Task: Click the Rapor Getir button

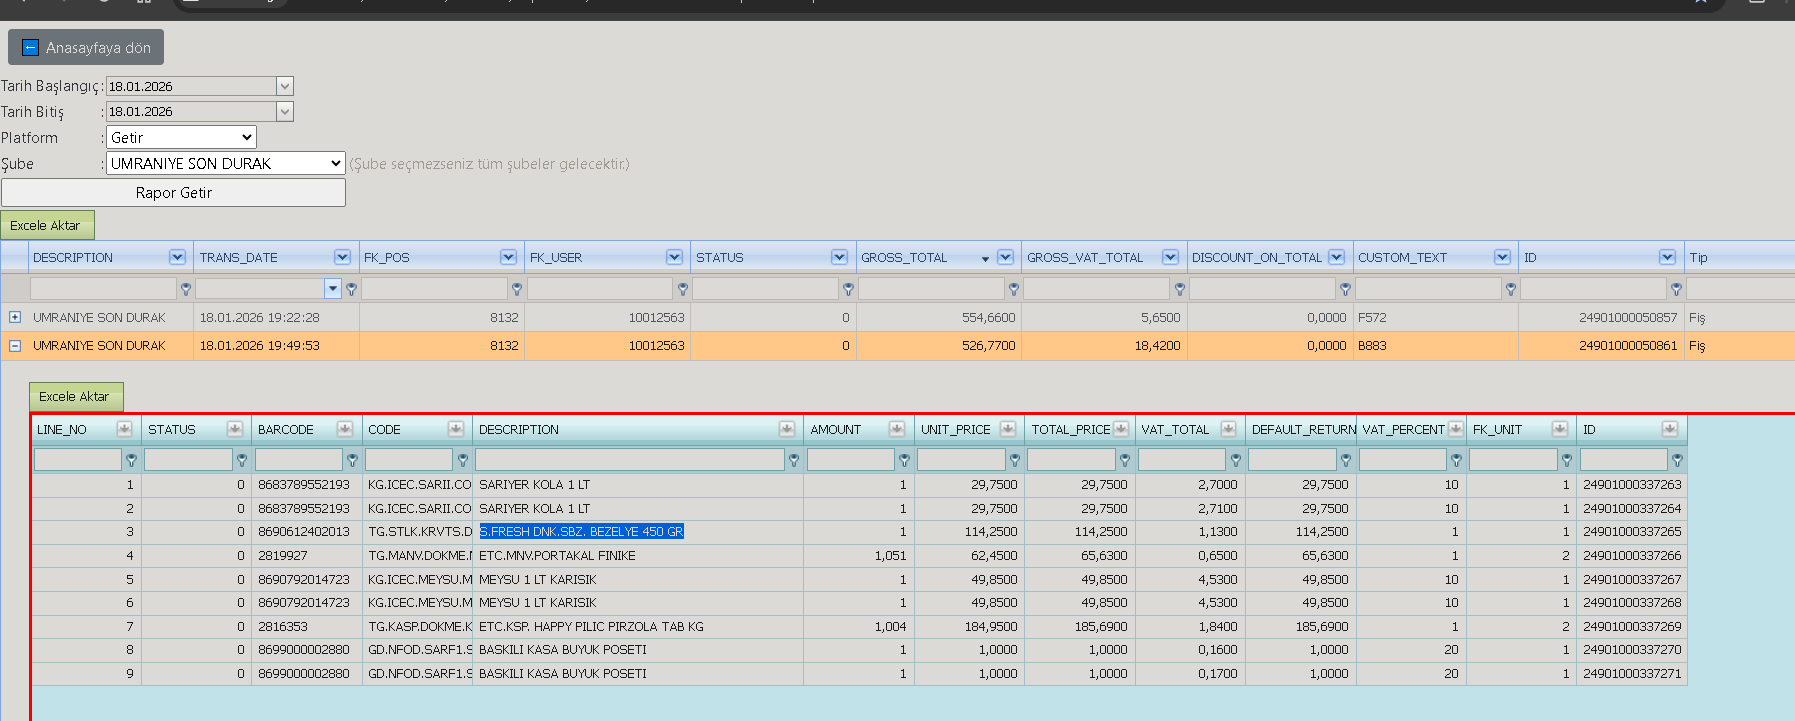Action: (173, 192)
